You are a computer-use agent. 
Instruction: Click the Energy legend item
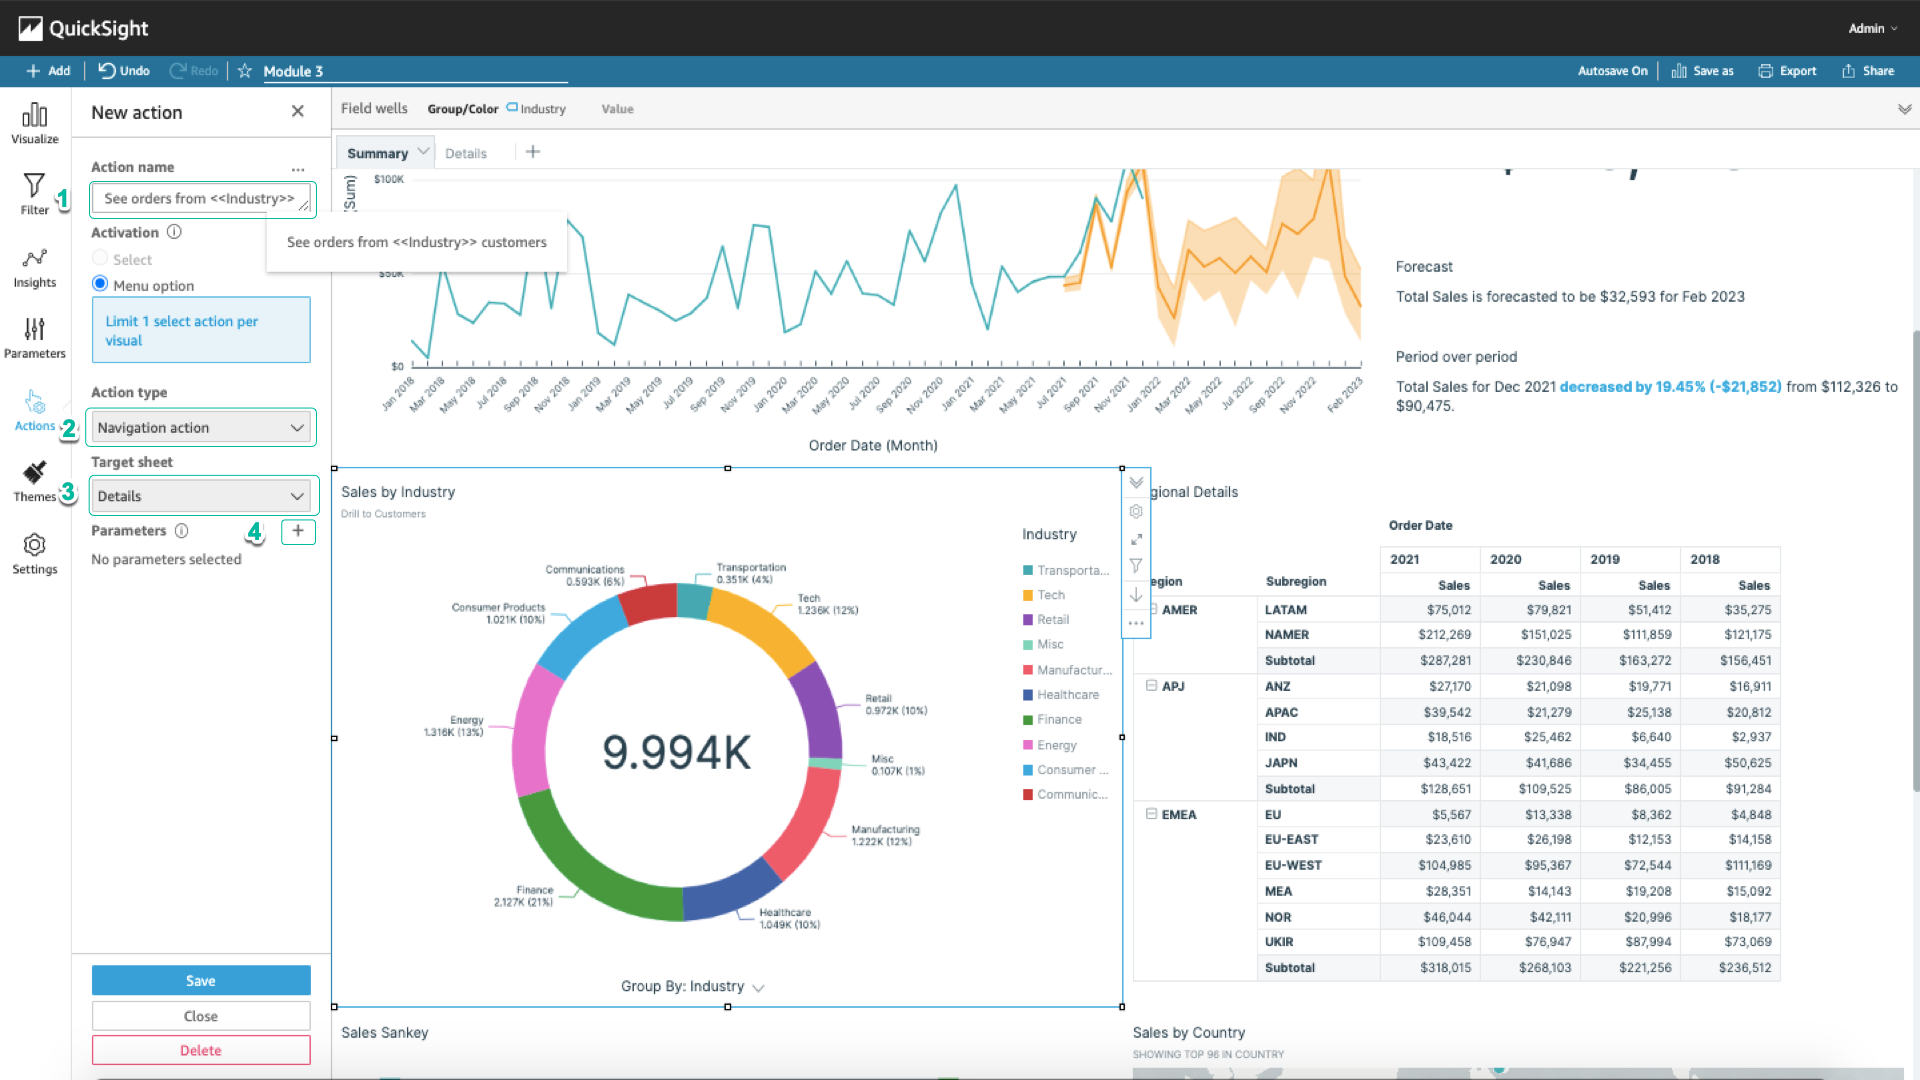click(x=1050, y=745)
